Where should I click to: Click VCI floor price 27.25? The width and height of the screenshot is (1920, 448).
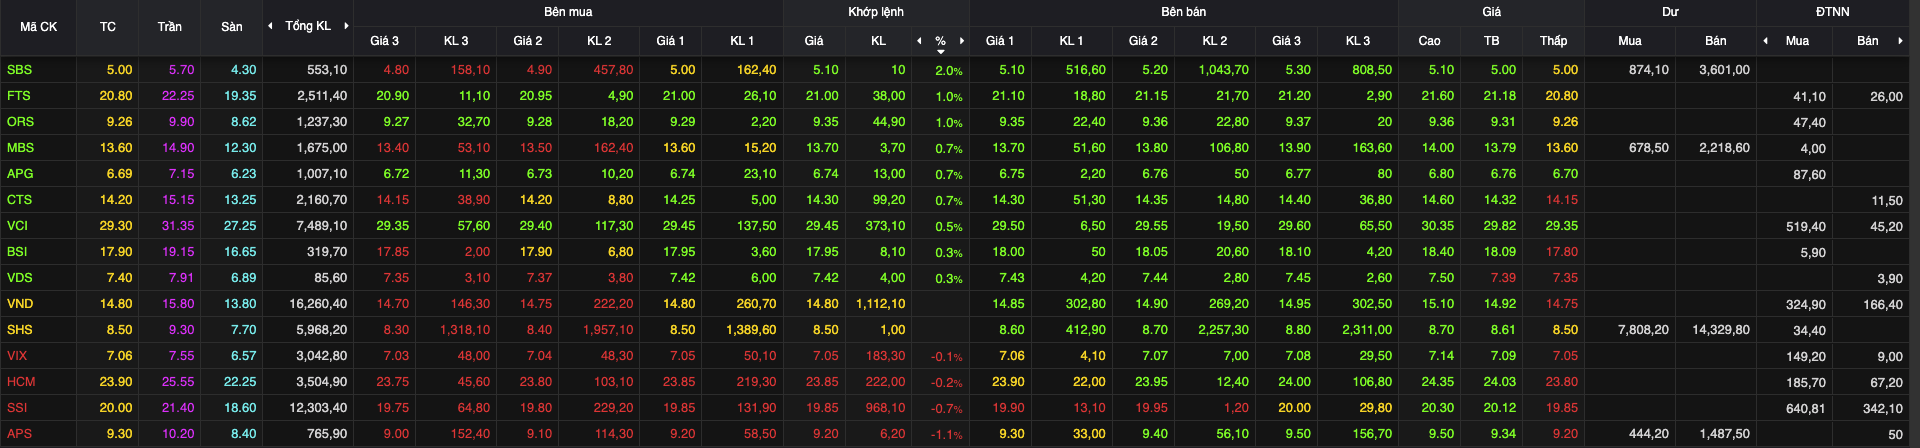240,226
